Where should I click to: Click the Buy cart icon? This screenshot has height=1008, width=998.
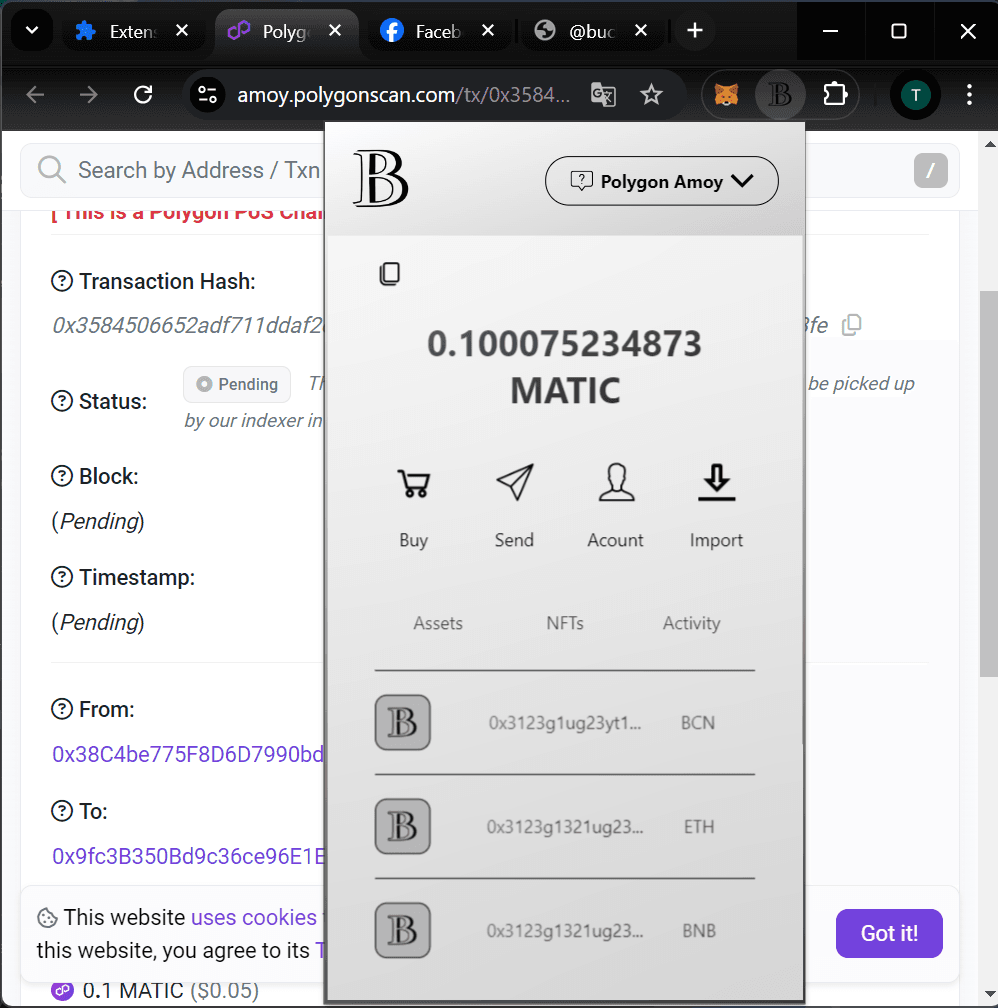click(x=413, y=483)
